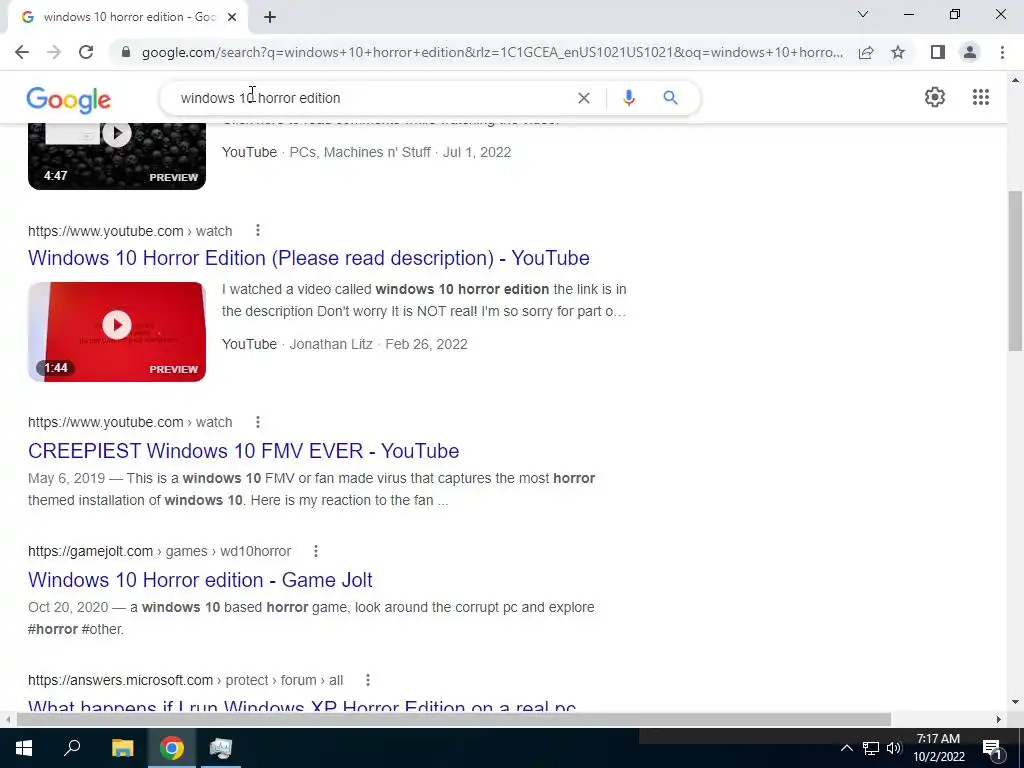Open options for gamejolt.com result
The width and height of the screenshot is (1024, 768).
(x=315, y=551)
